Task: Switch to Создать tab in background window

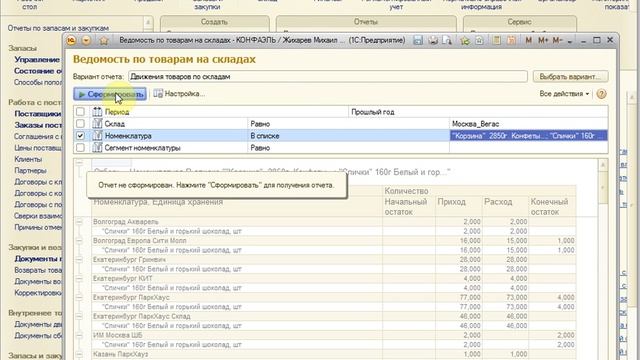Action: point(215,22)
